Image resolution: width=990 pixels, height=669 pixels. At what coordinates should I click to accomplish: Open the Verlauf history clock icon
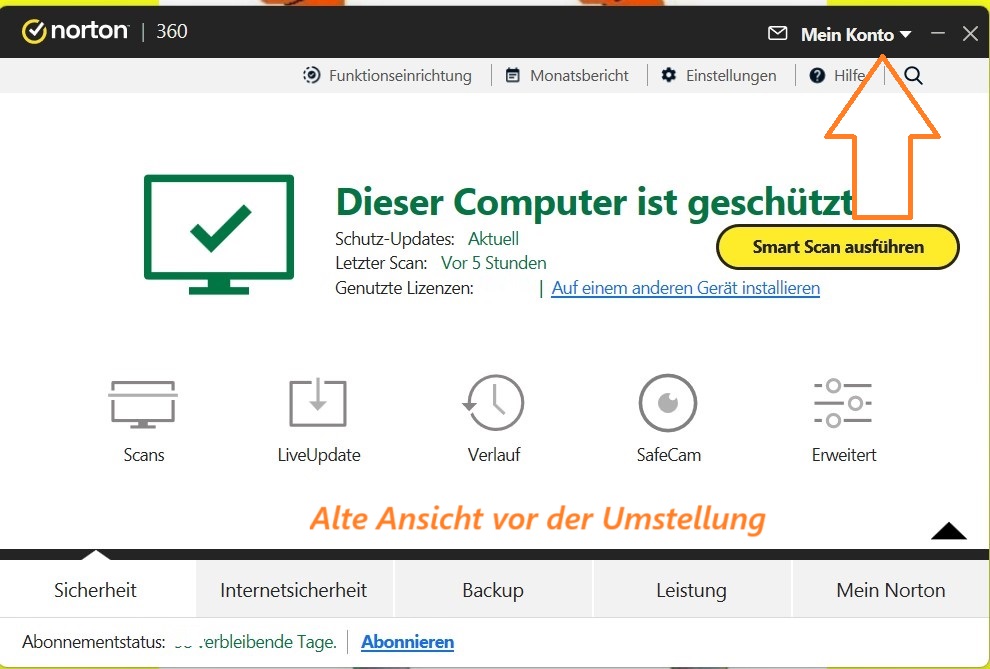tap(493, 403)
